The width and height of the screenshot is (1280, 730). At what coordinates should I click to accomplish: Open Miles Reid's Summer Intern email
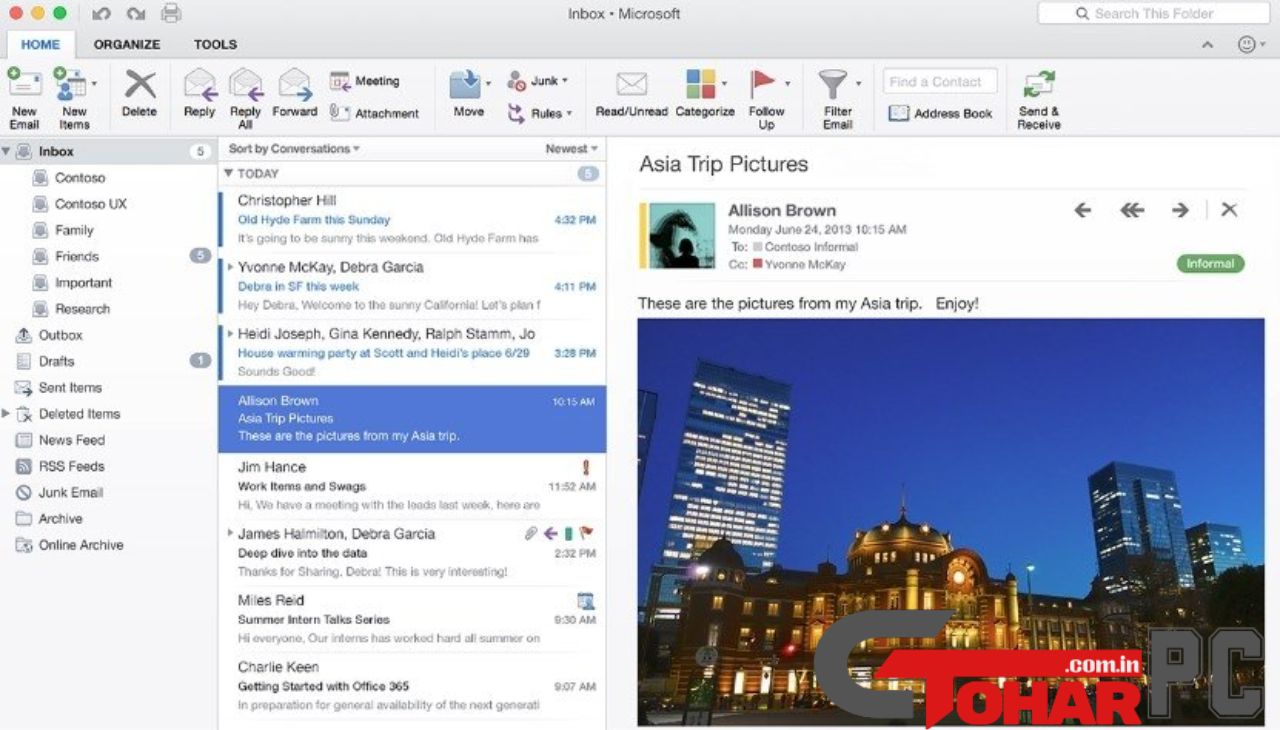412,620
